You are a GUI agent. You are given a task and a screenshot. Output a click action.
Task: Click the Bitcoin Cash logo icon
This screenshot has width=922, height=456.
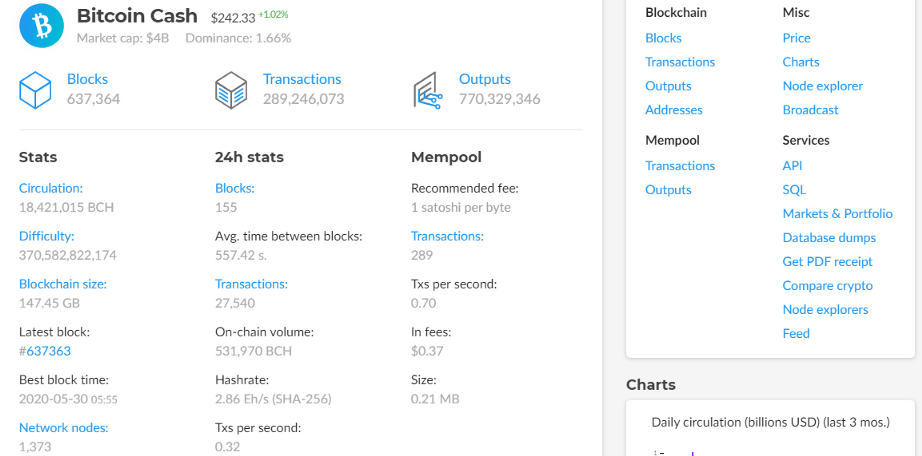pos(42,26)
